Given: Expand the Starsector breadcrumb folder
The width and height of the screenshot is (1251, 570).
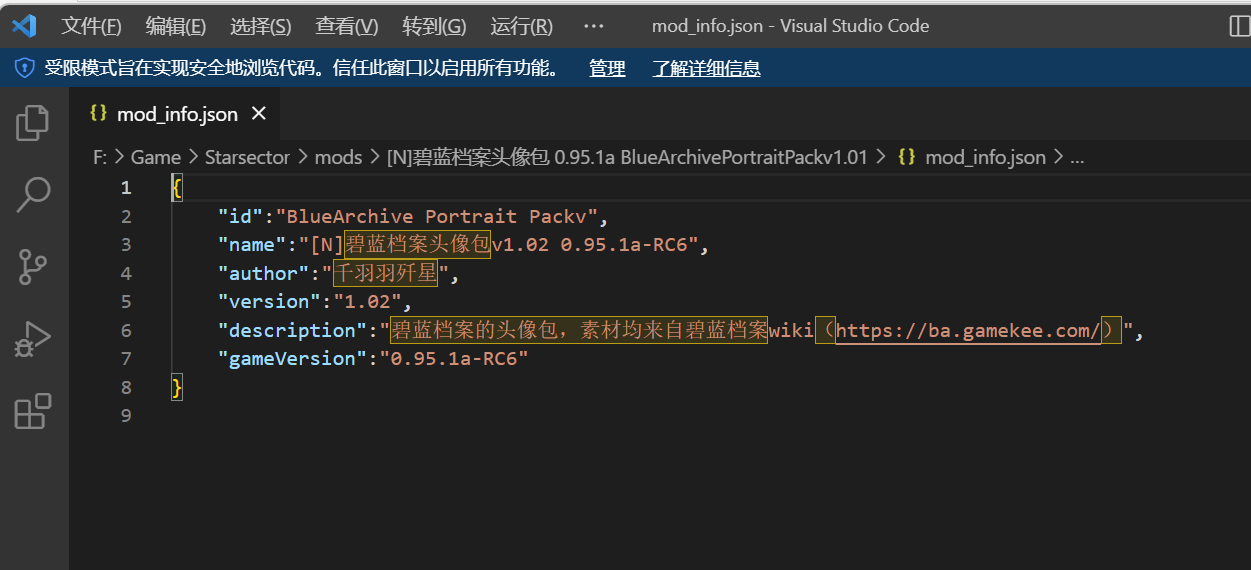Looking at the screenshot, I should (x=247, y=157).
